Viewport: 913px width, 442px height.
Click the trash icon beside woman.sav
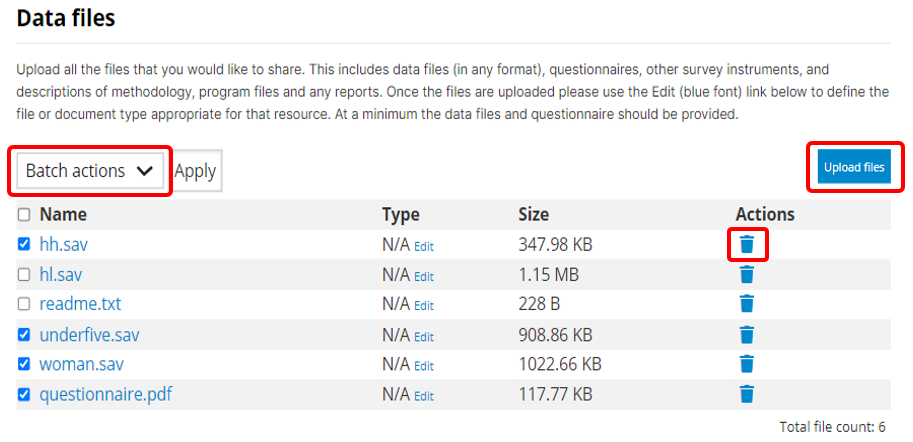pos(746,365)
